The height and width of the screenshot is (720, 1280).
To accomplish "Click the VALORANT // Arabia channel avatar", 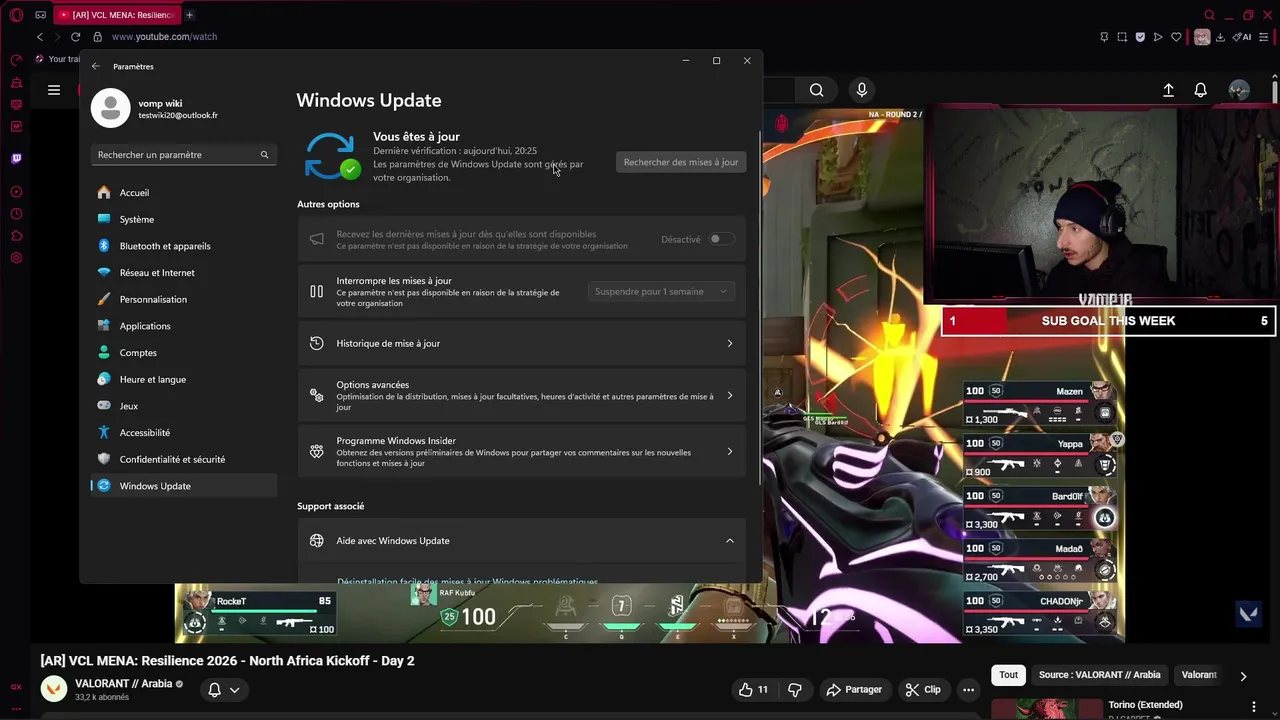I will [x=54, y=689].
